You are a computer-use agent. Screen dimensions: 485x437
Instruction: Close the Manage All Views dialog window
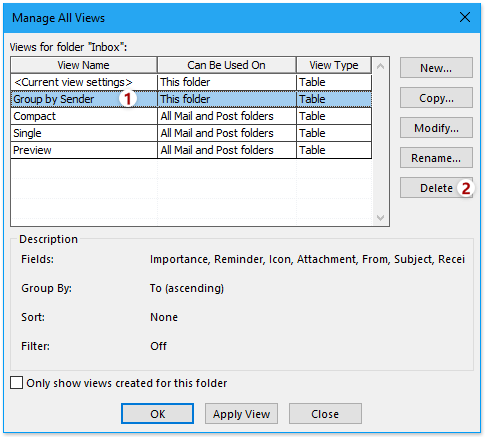(465, 17)
